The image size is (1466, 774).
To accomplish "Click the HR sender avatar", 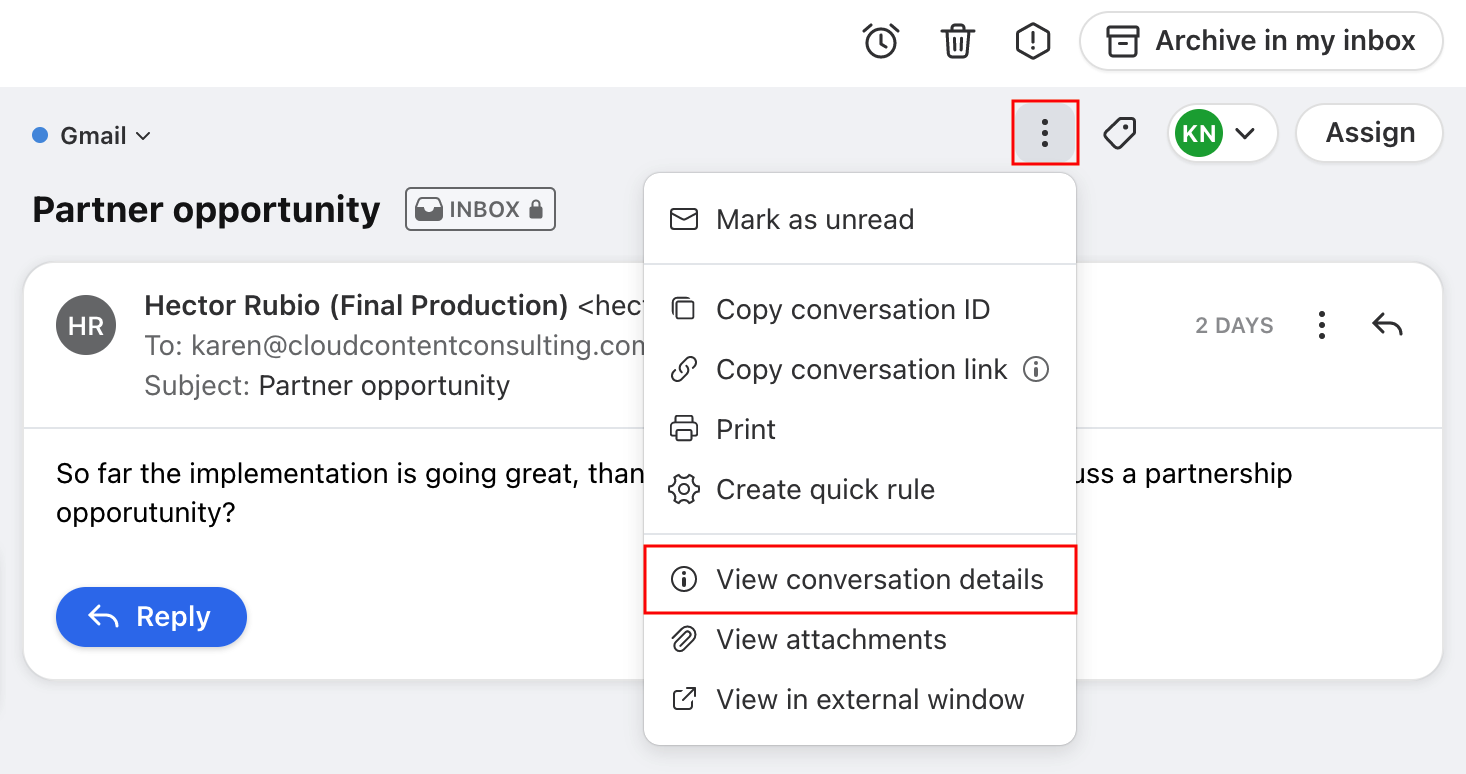I will [x=86, y=325].
